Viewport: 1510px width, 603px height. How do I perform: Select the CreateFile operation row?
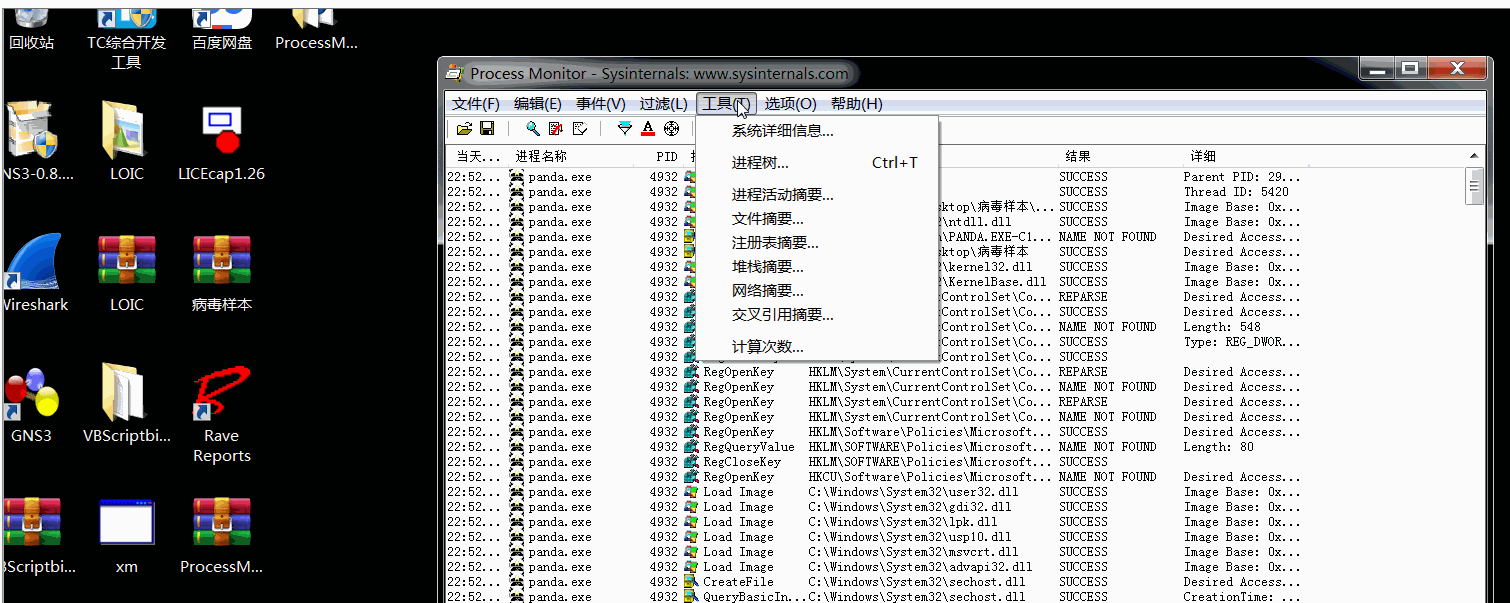pos(874,582)
